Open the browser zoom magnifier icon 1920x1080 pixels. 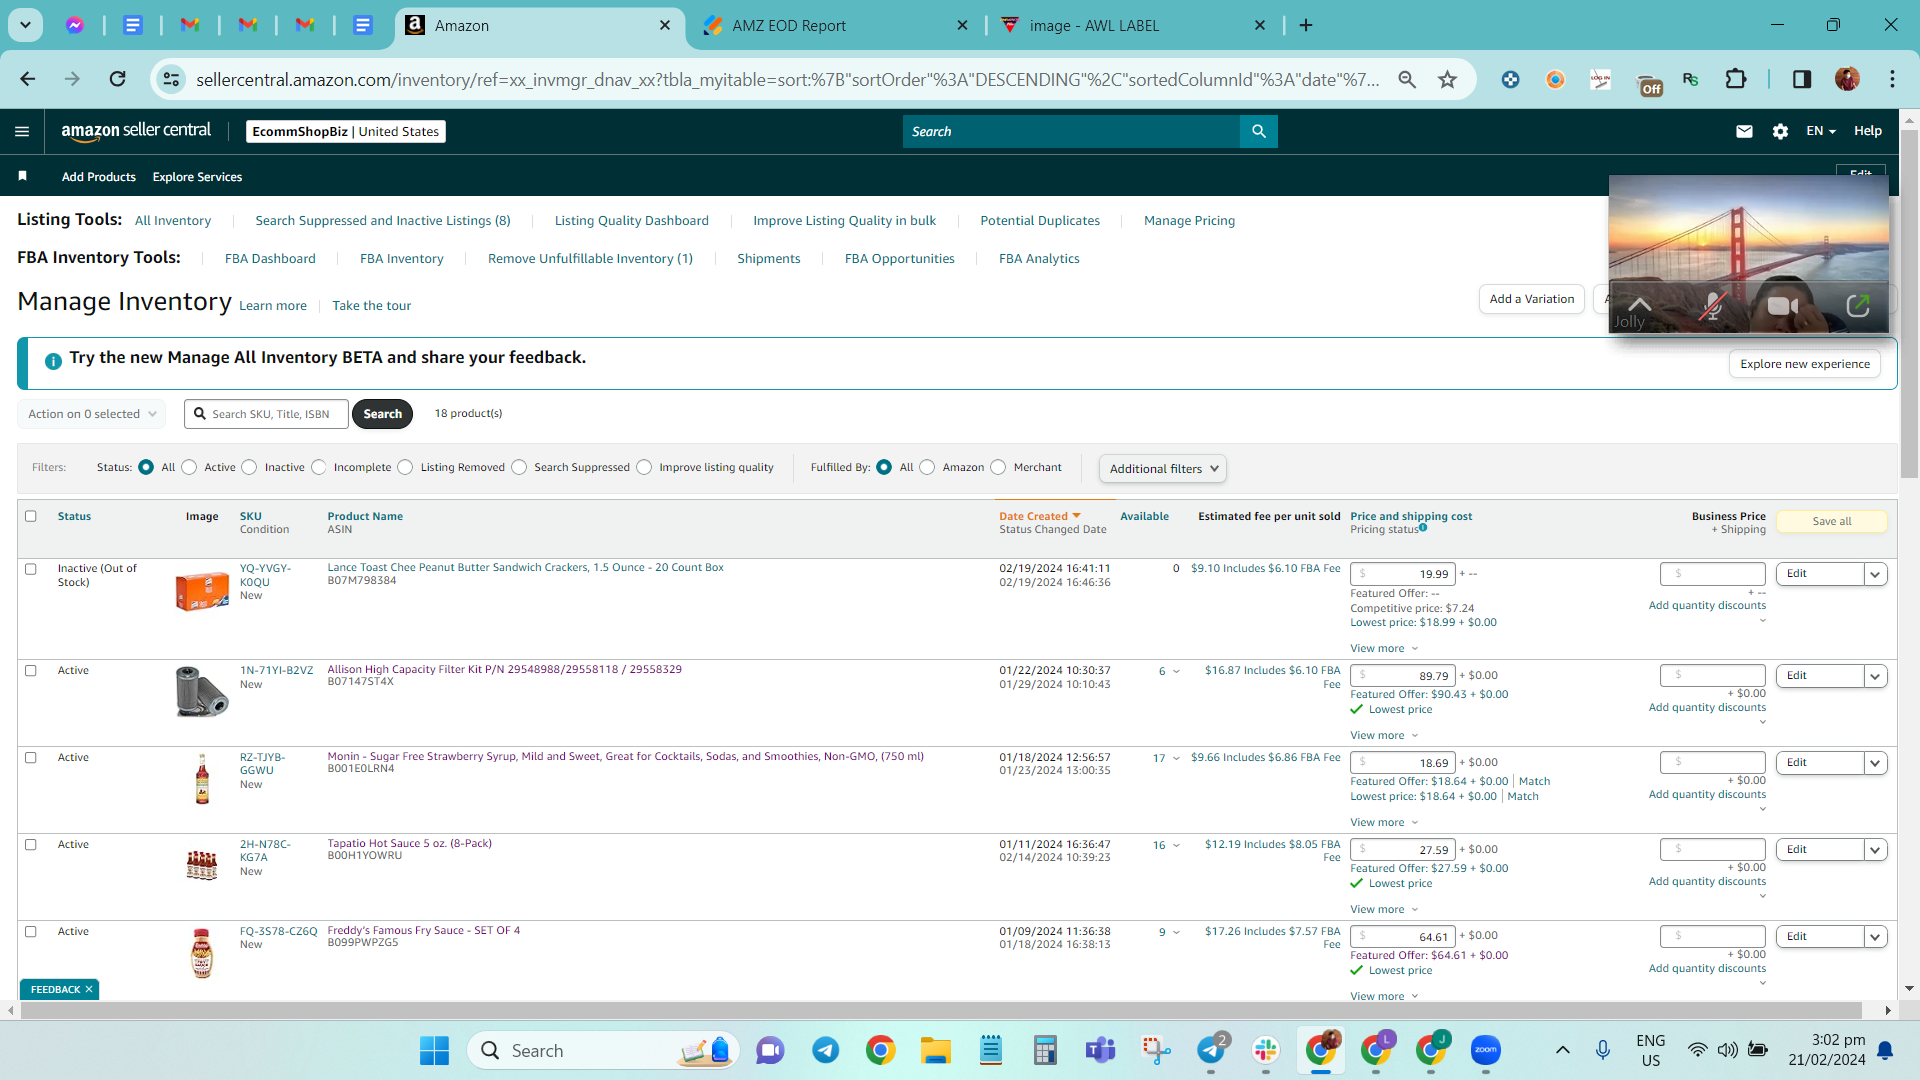click(1407, 79)
